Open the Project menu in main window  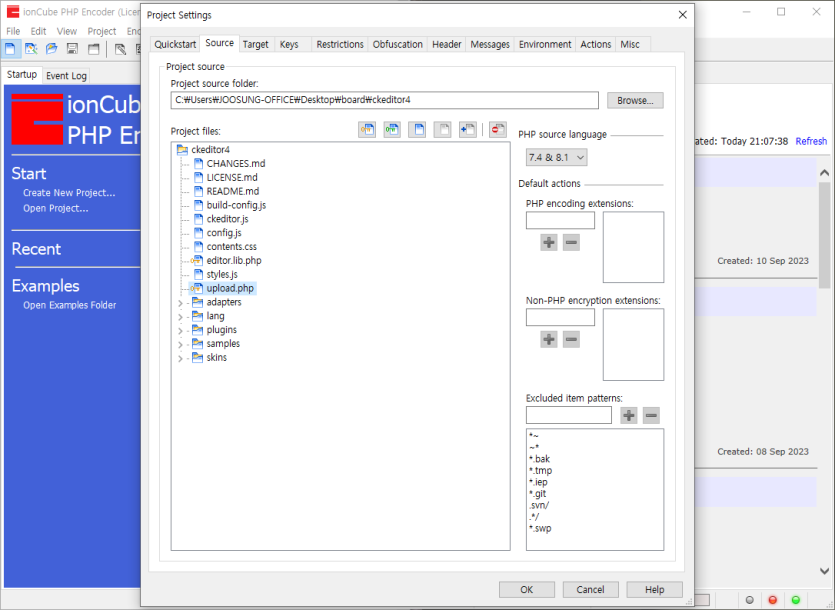coord(102,31)
